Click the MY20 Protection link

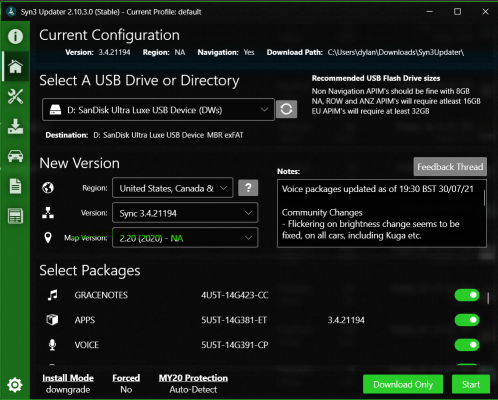click(x=193, y=378)
